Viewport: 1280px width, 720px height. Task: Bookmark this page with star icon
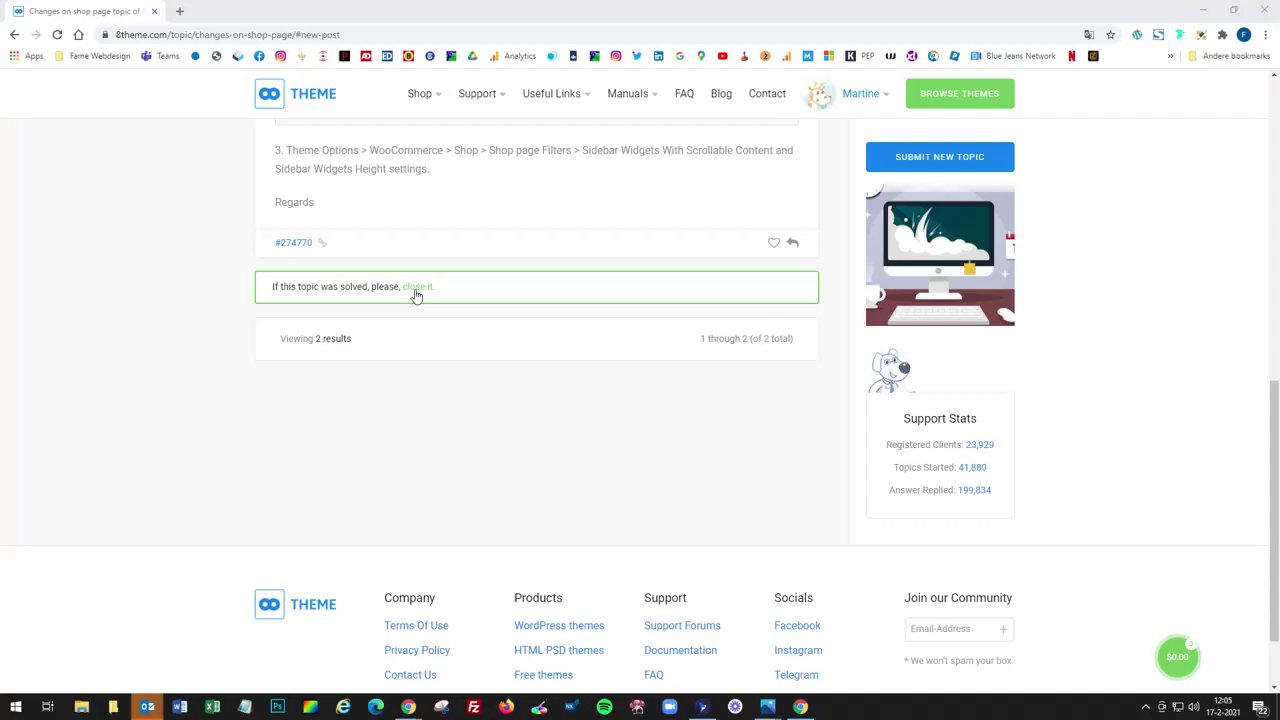click(1110, 35)
